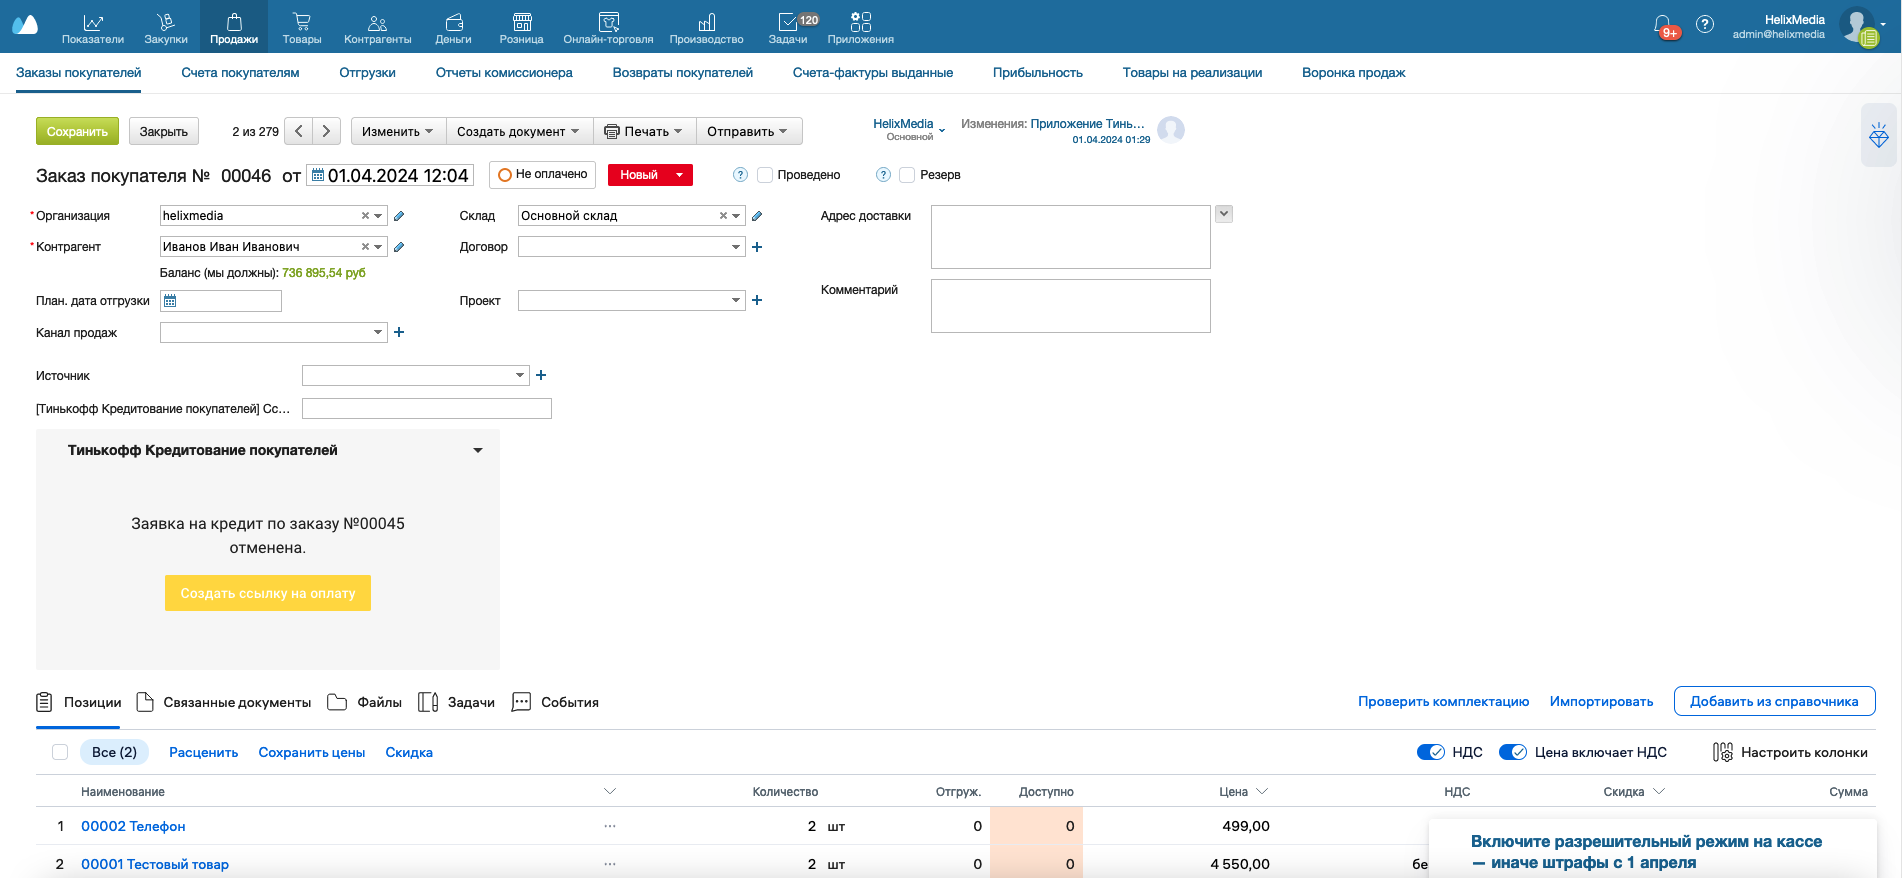Expand the Проект combo box
The height and width of the screenshot is (878, 1902).
pyautogui.click(x=736, y=300)
